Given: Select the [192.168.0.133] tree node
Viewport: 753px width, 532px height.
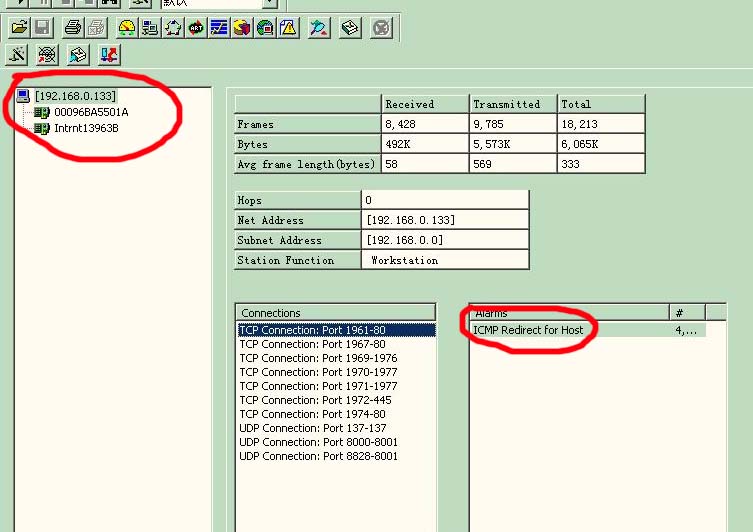Looking at the screenshot, I should click(x=75, y=96).
